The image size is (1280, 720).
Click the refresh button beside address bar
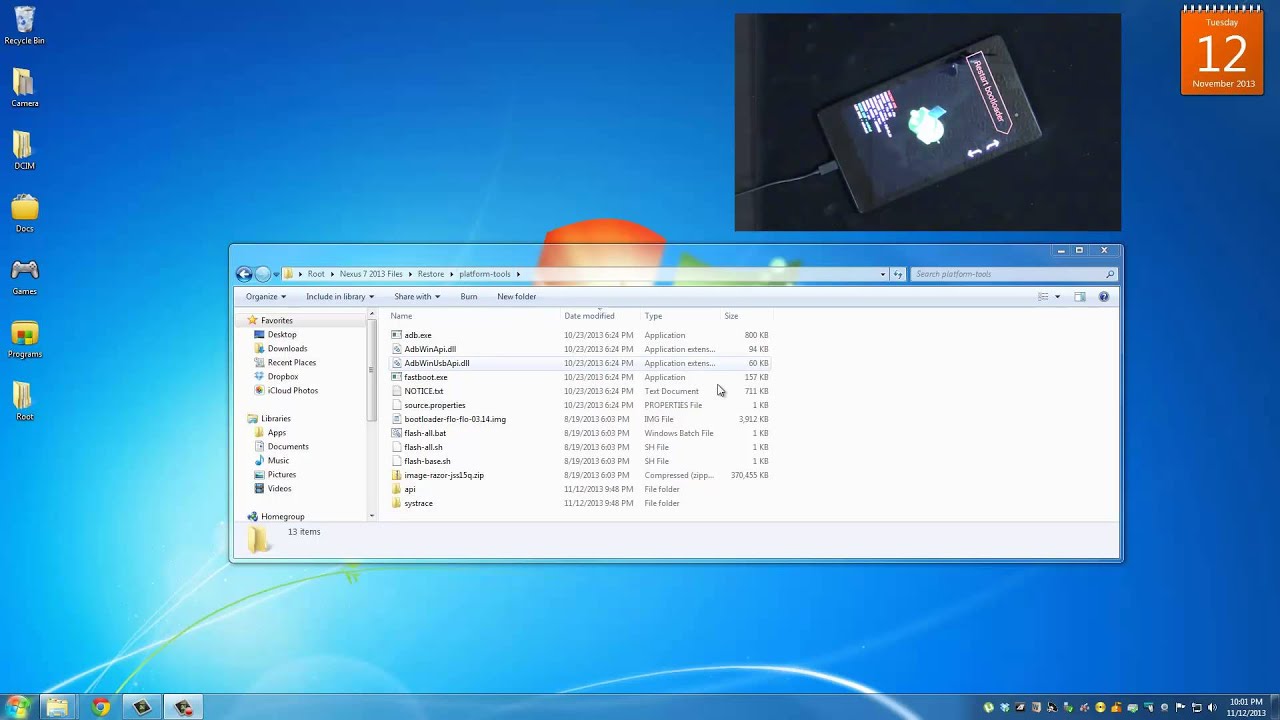pos(898,274)
